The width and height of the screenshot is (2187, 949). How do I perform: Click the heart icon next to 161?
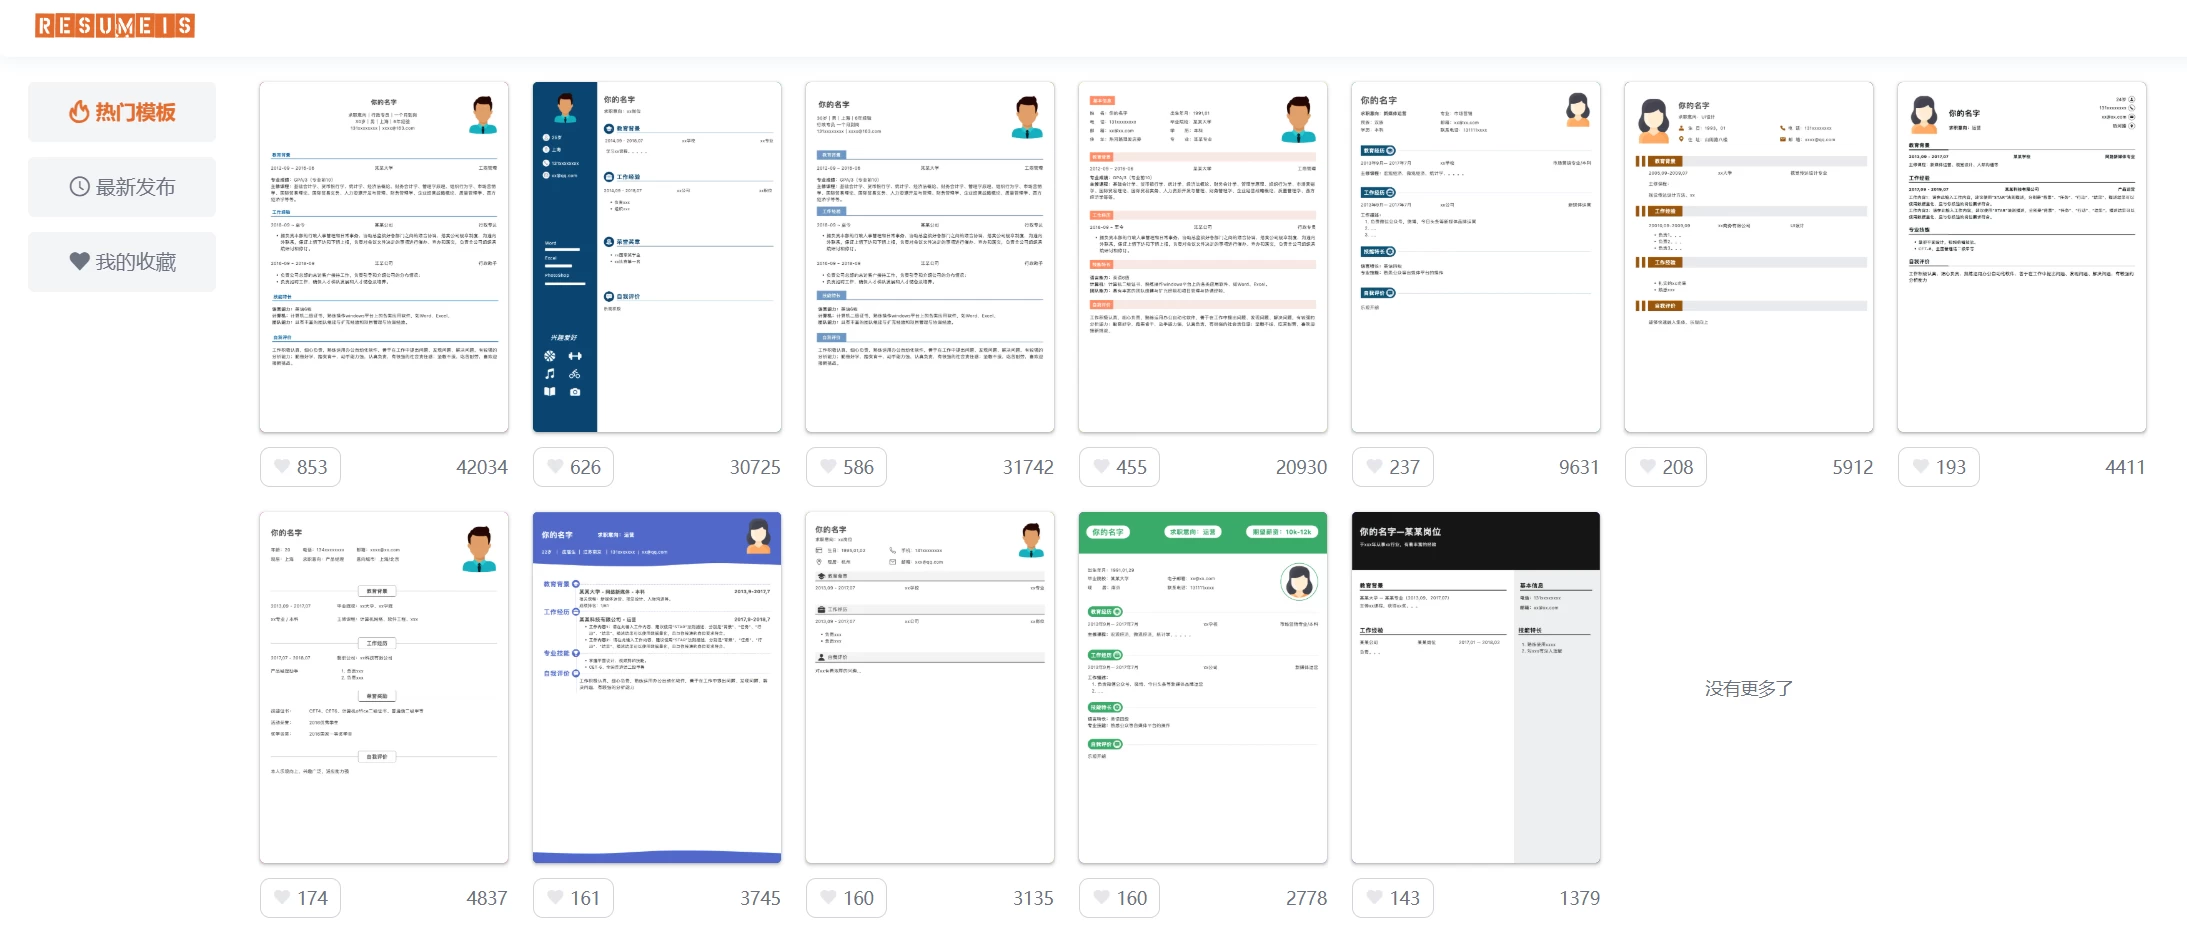[555, 898]
